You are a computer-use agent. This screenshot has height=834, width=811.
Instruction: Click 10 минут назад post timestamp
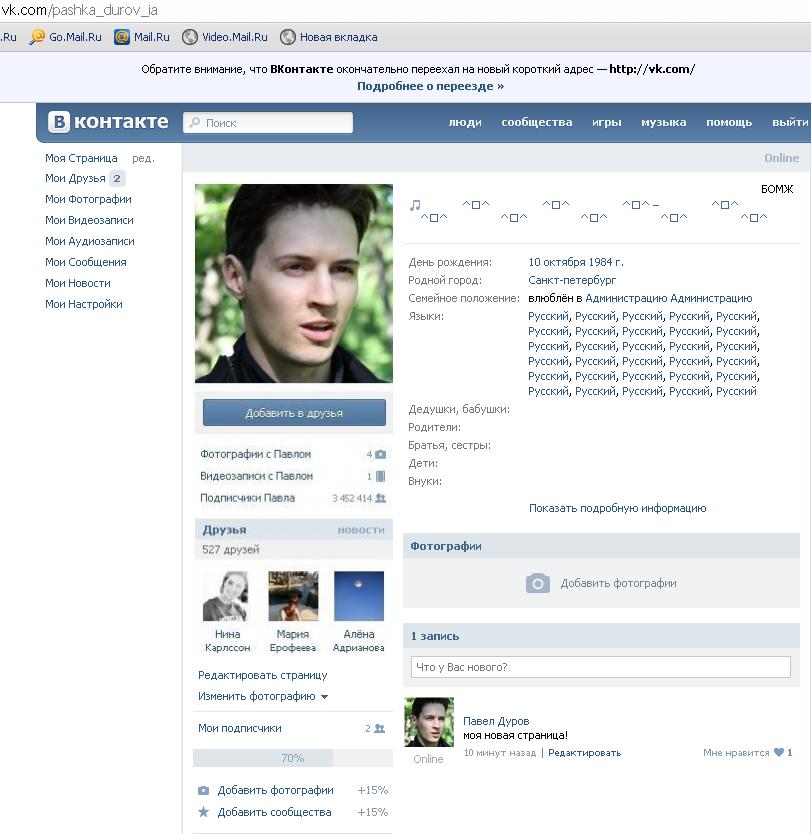click(x=500, y=753)
